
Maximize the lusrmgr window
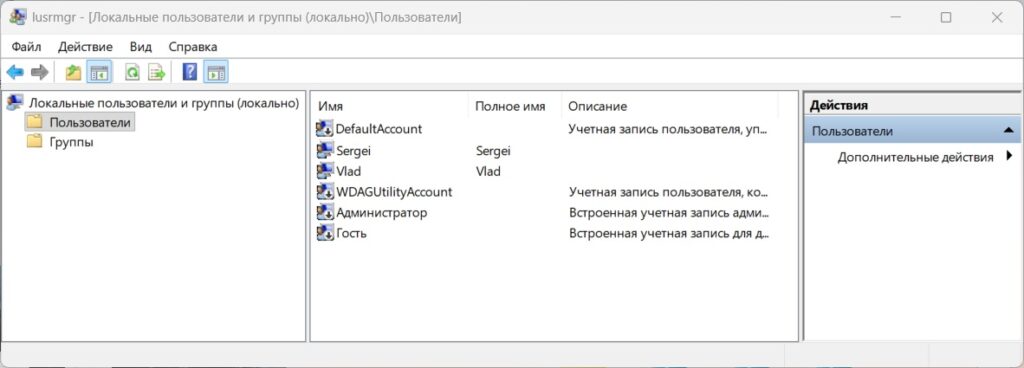pyautogui.click(x=946, y=18)
